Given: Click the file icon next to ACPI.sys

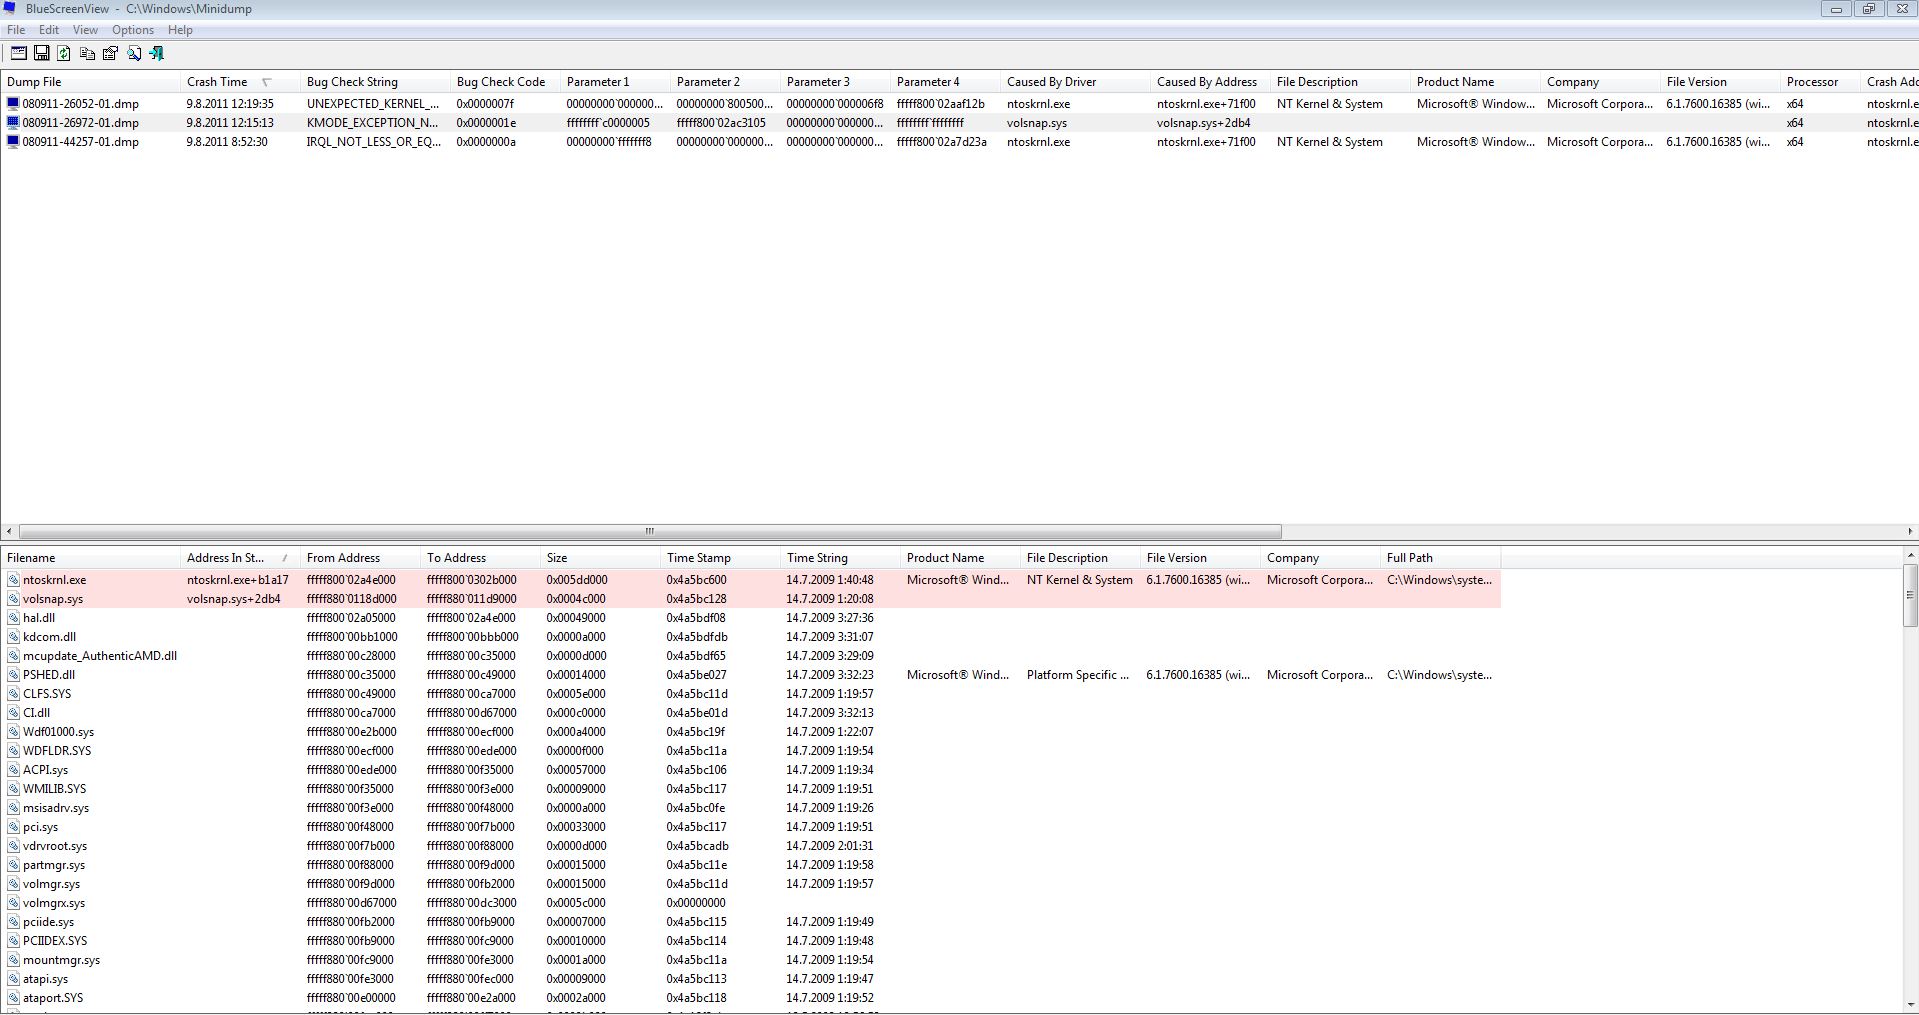Looking at the screenshot, I should pyautogui.click(x=13, y=769).
